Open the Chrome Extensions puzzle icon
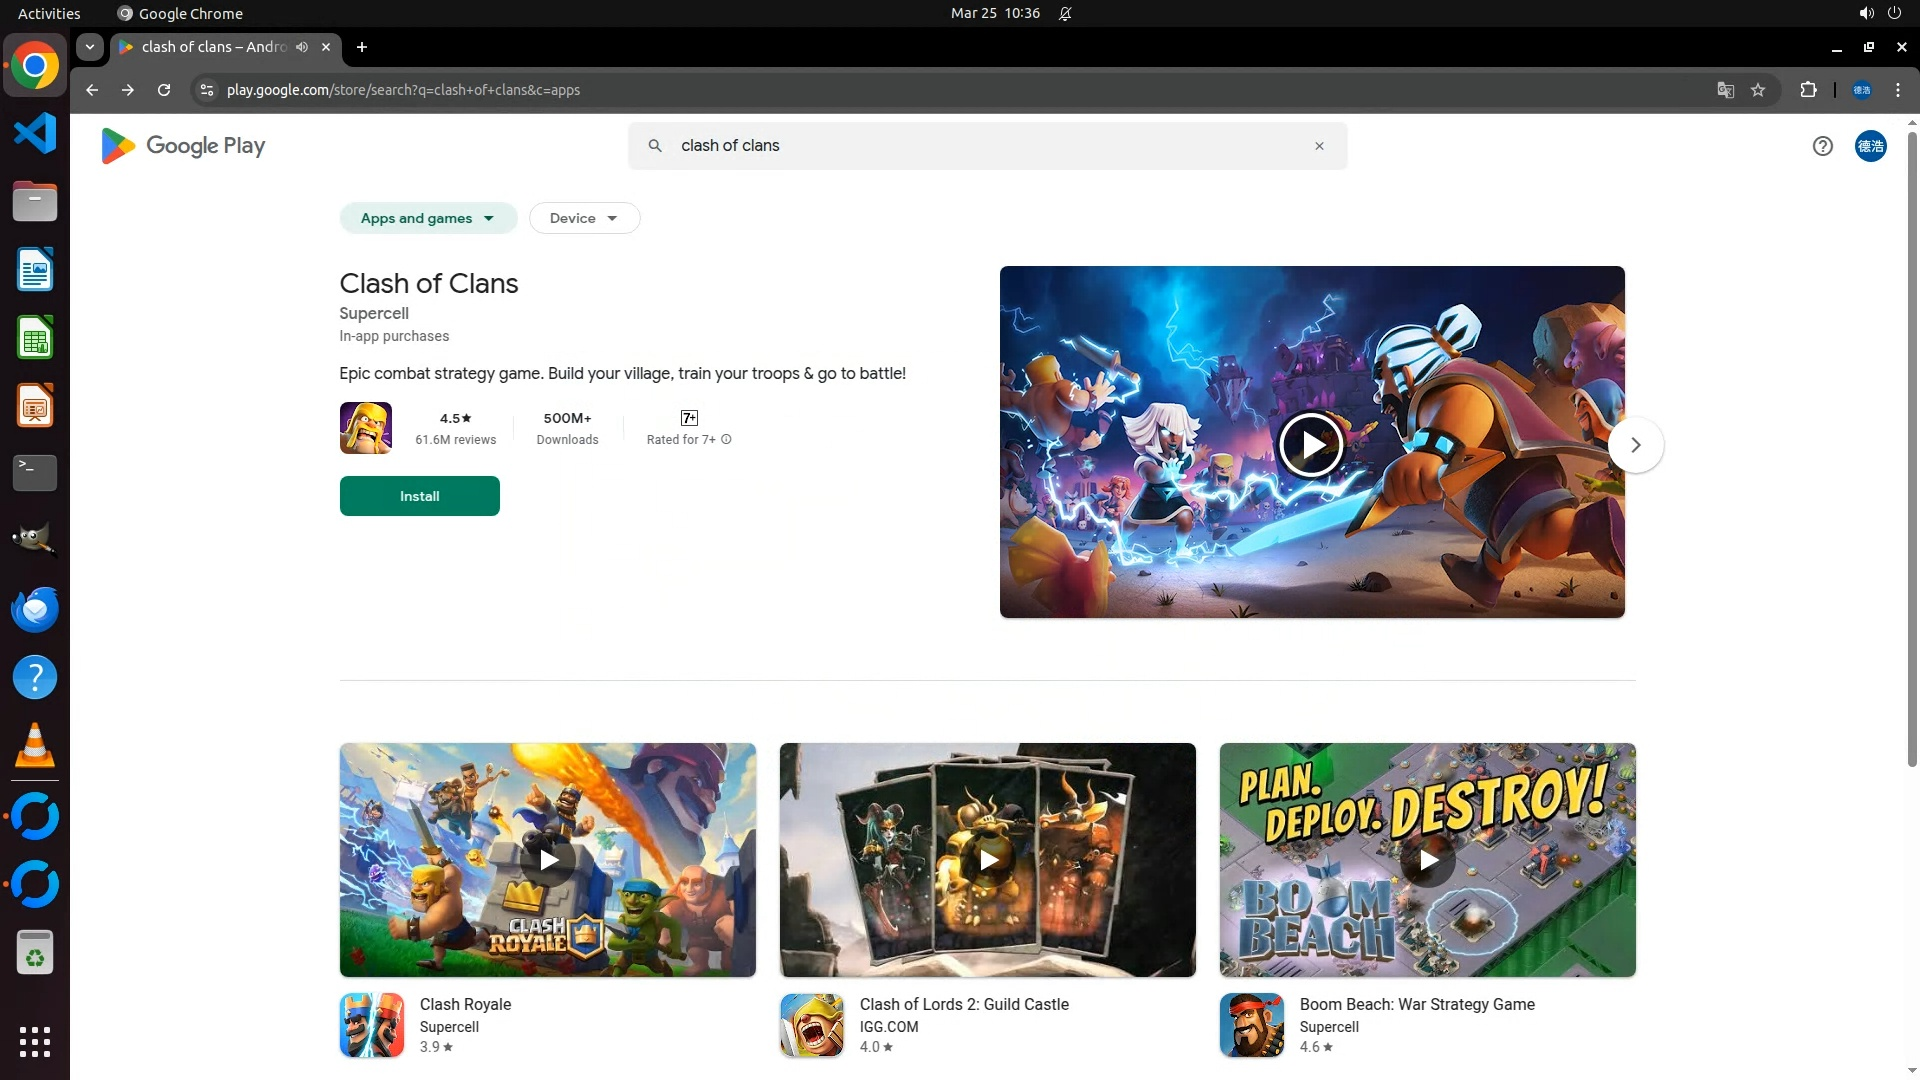Image resolution: width=1920 pixels, height=1080 pixels. click(1808, 90)
